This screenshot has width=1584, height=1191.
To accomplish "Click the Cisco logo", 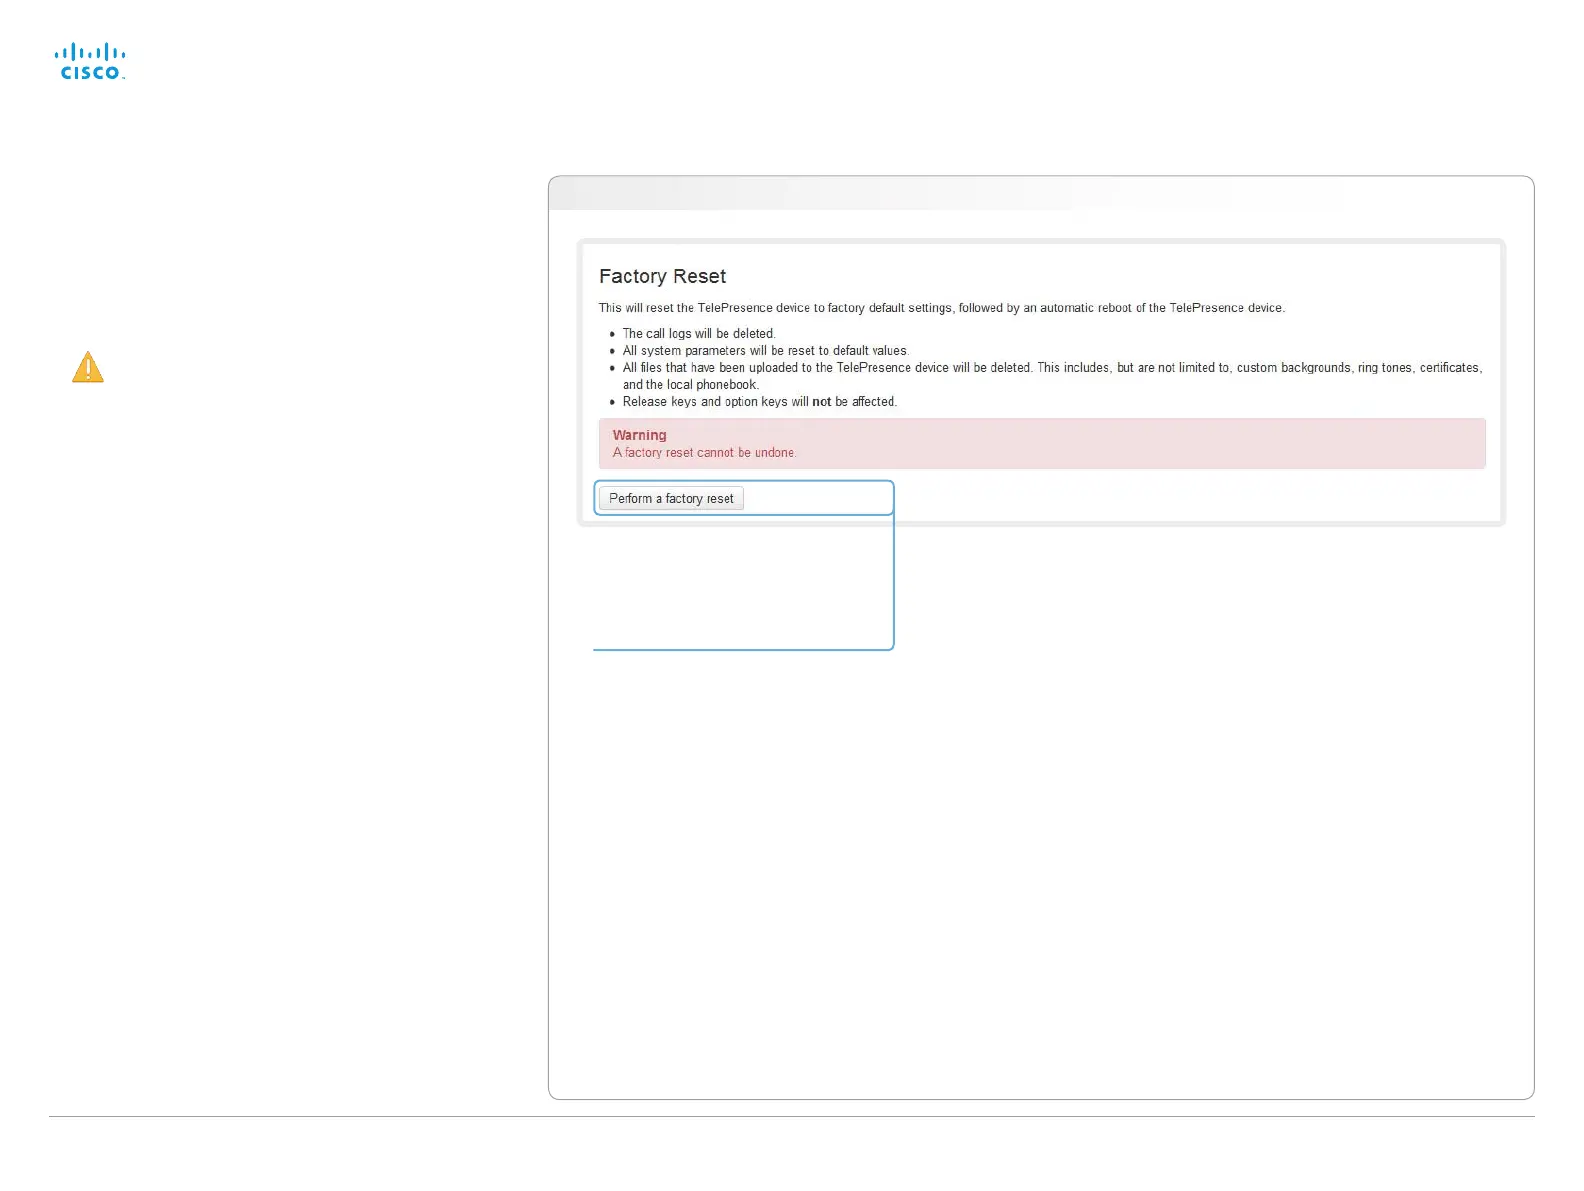I will coord(90,61).
